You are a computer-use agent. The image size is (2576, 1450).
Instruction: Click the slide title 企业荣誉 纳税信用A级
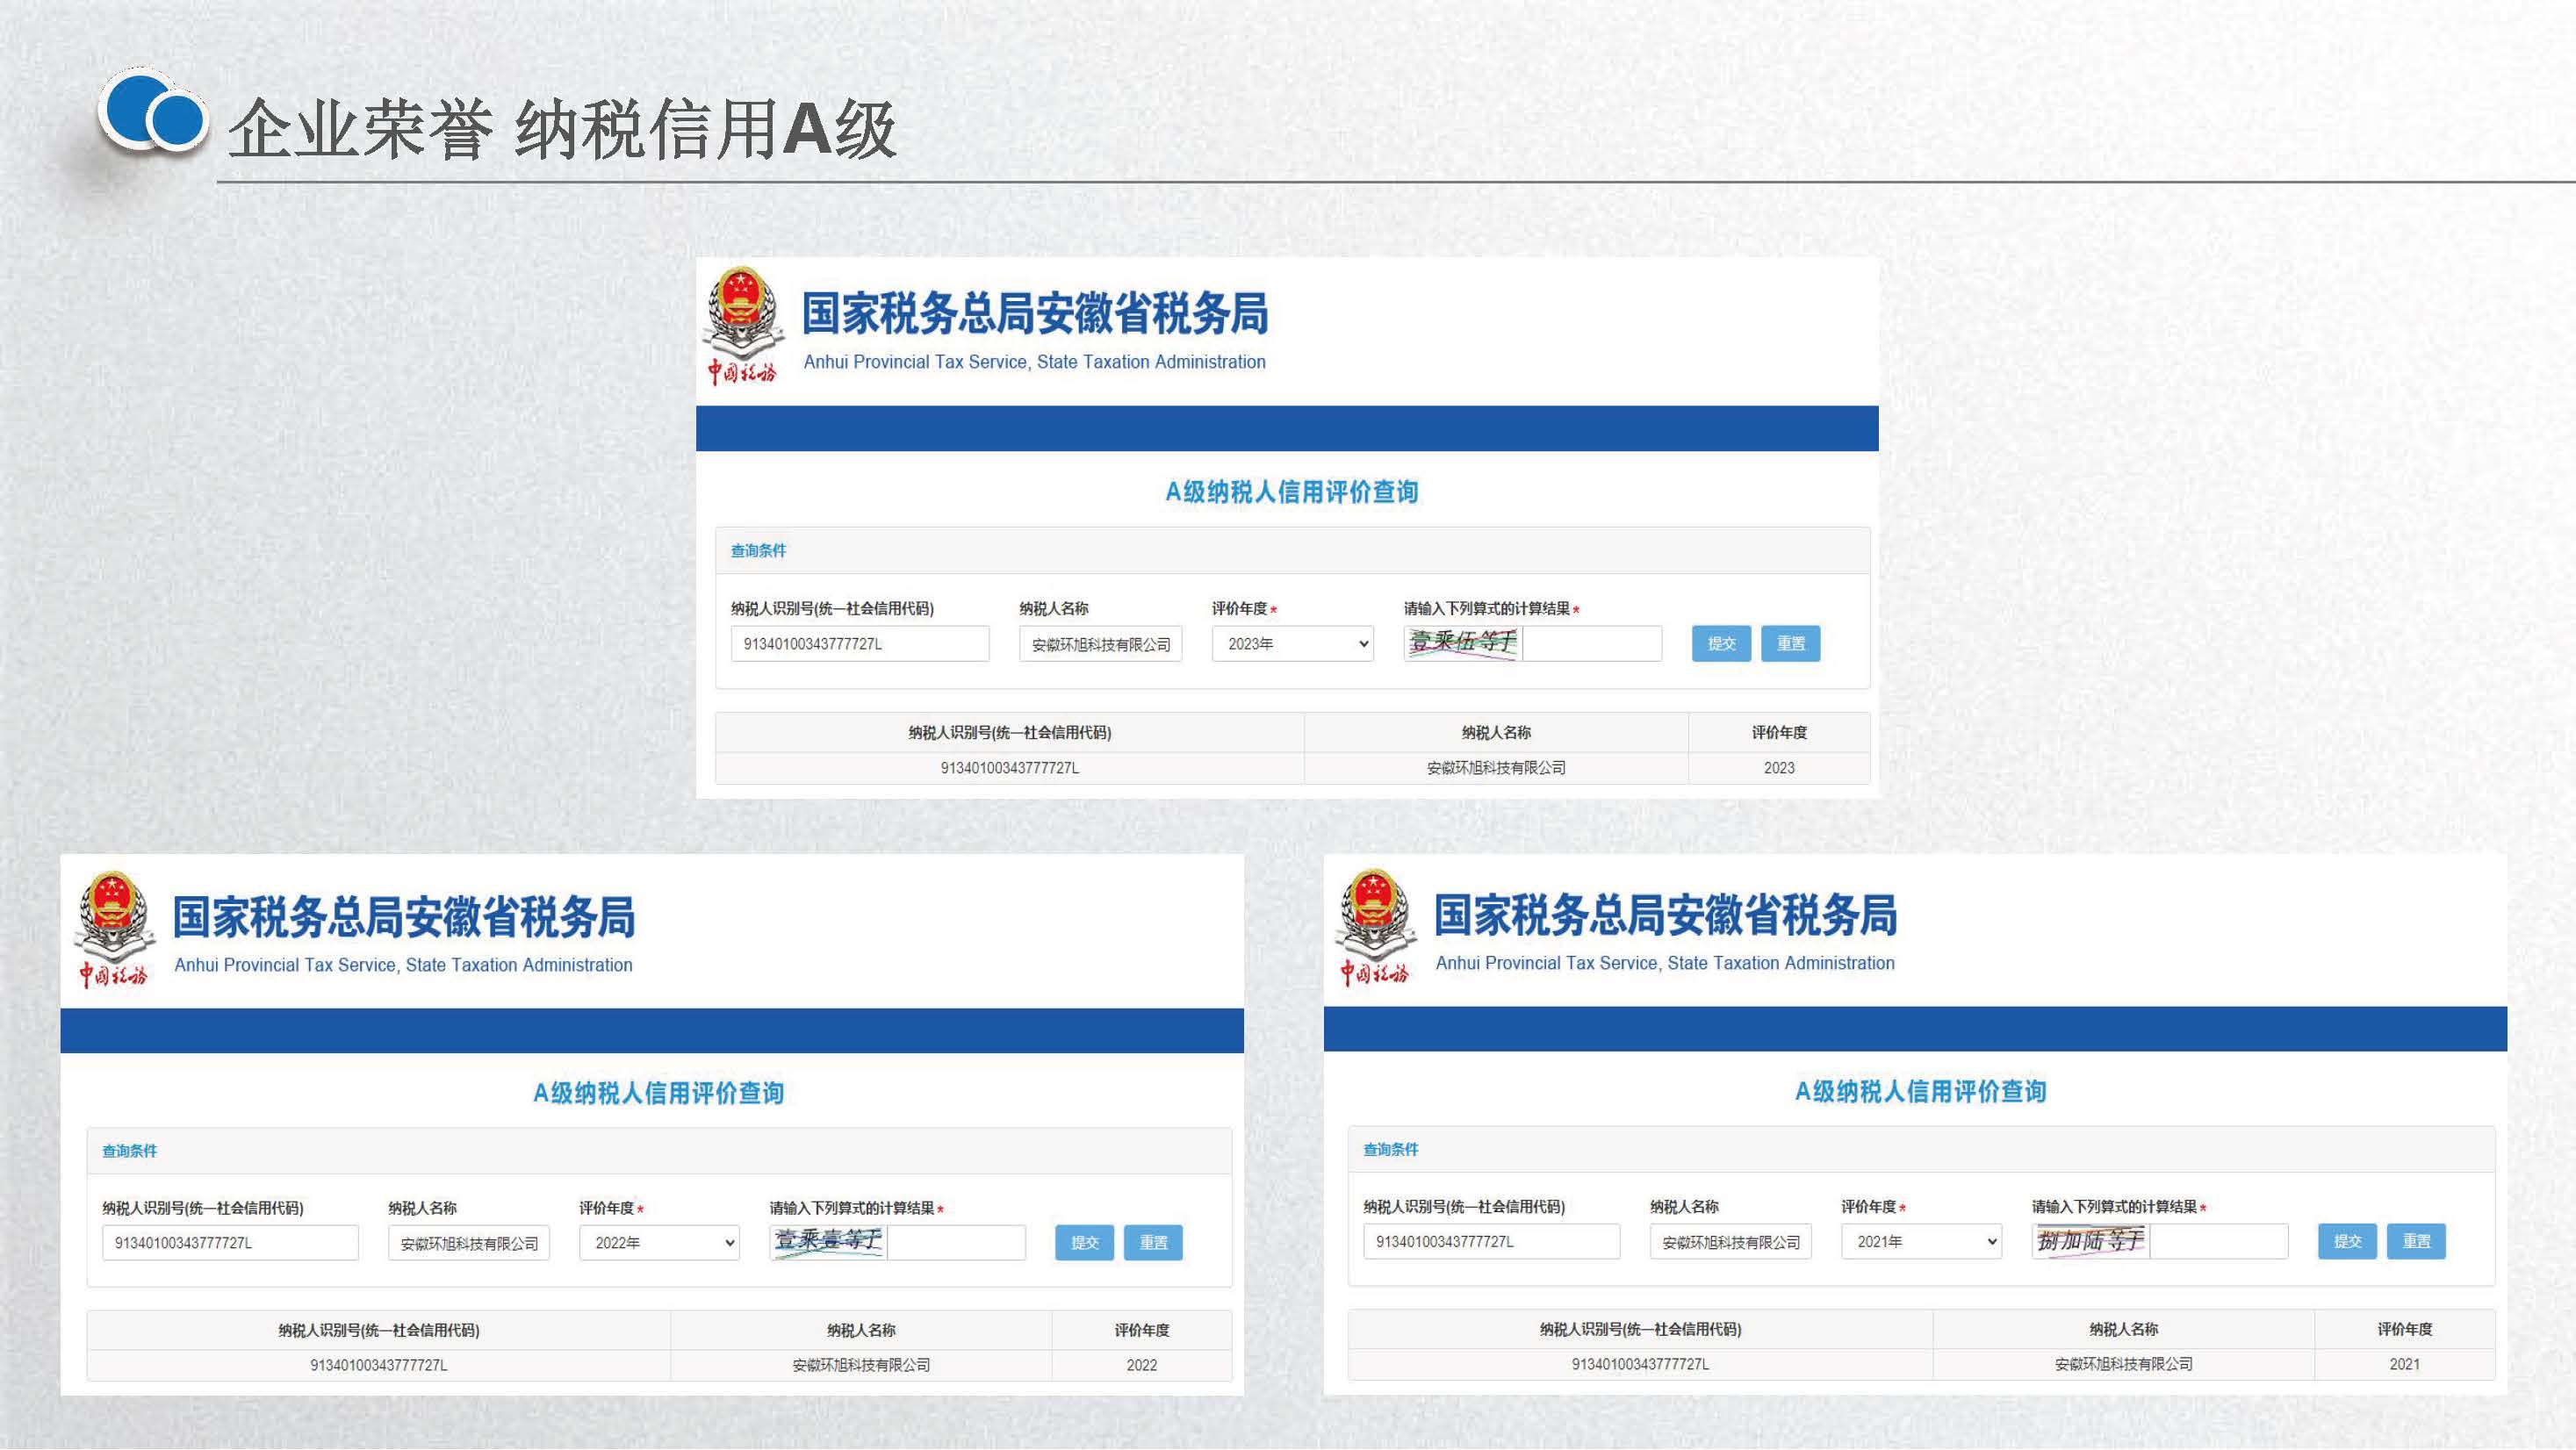coord(562,128)
